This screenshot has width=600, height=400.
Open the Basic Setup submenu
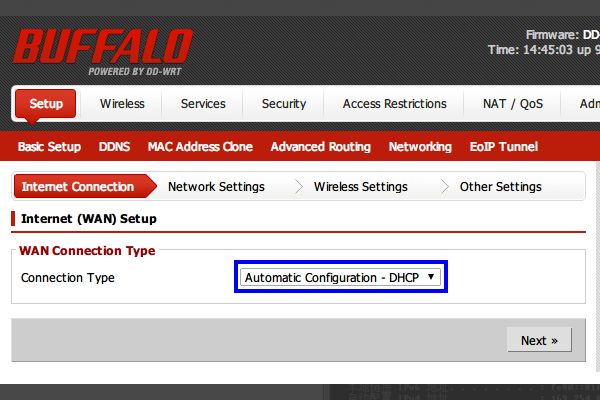[x=49, y=147]
